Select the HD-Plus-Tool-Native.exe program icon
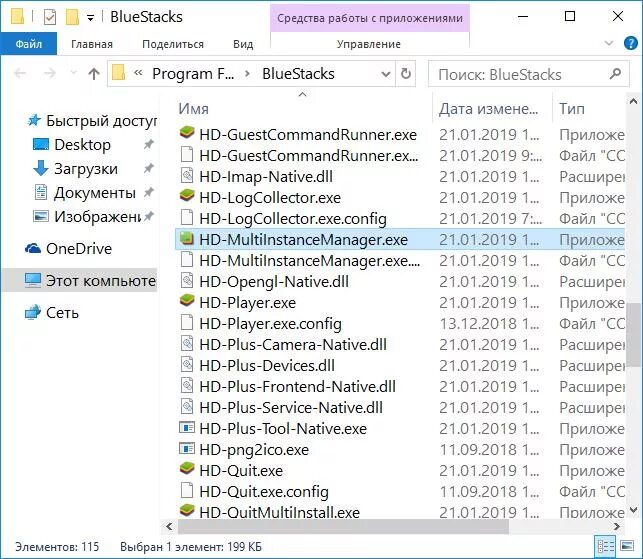This screenshot has height=559, width=643. point(187,428)
